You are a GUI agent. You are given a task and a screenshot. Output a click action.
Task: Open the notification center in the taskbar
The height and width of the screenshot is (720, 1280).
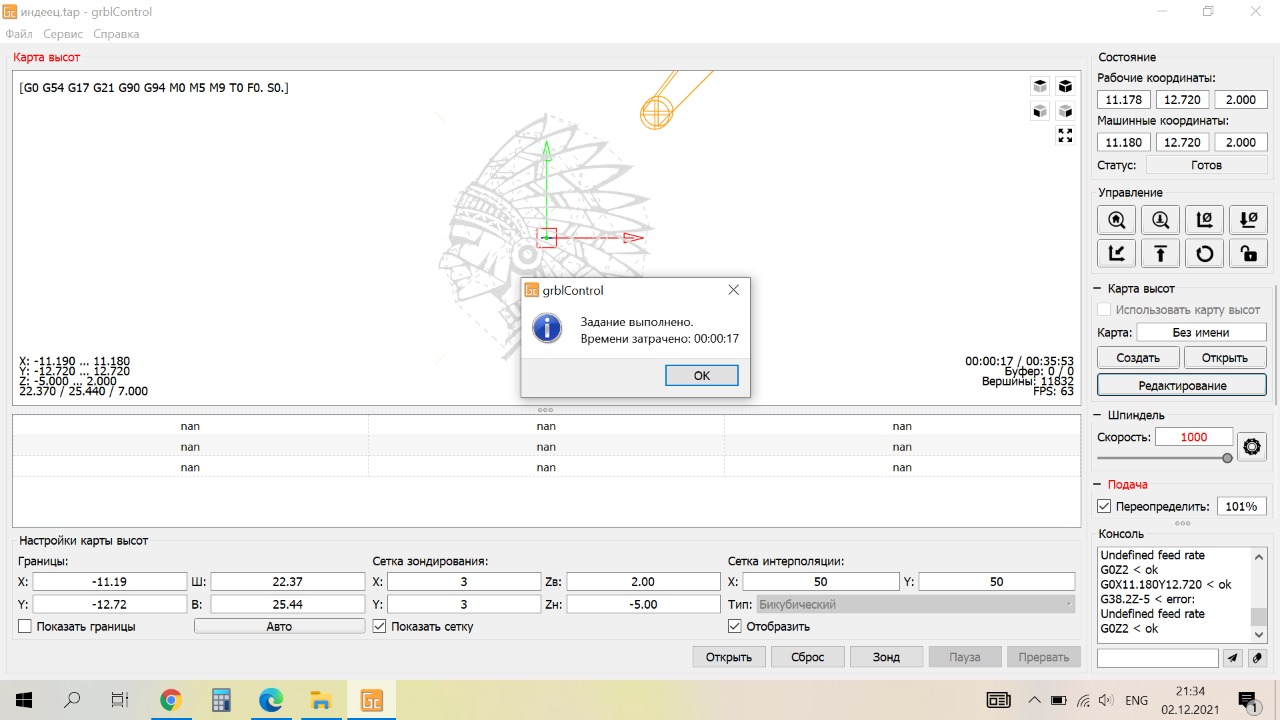[1247, 700]
